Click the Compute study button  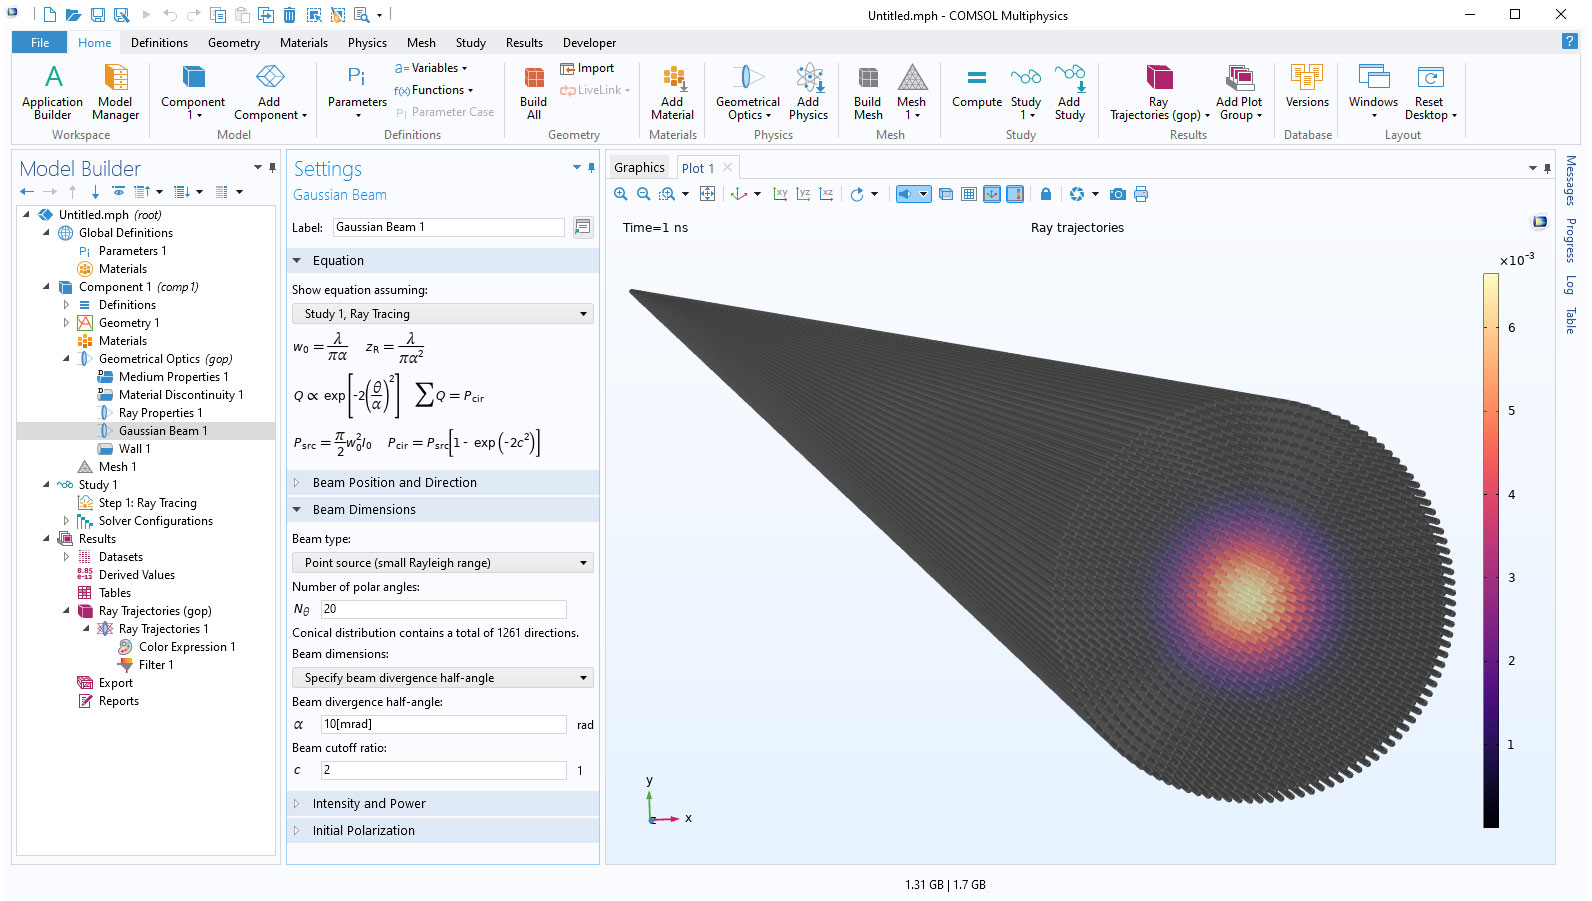pyautogui.click(x=976, y=88)
